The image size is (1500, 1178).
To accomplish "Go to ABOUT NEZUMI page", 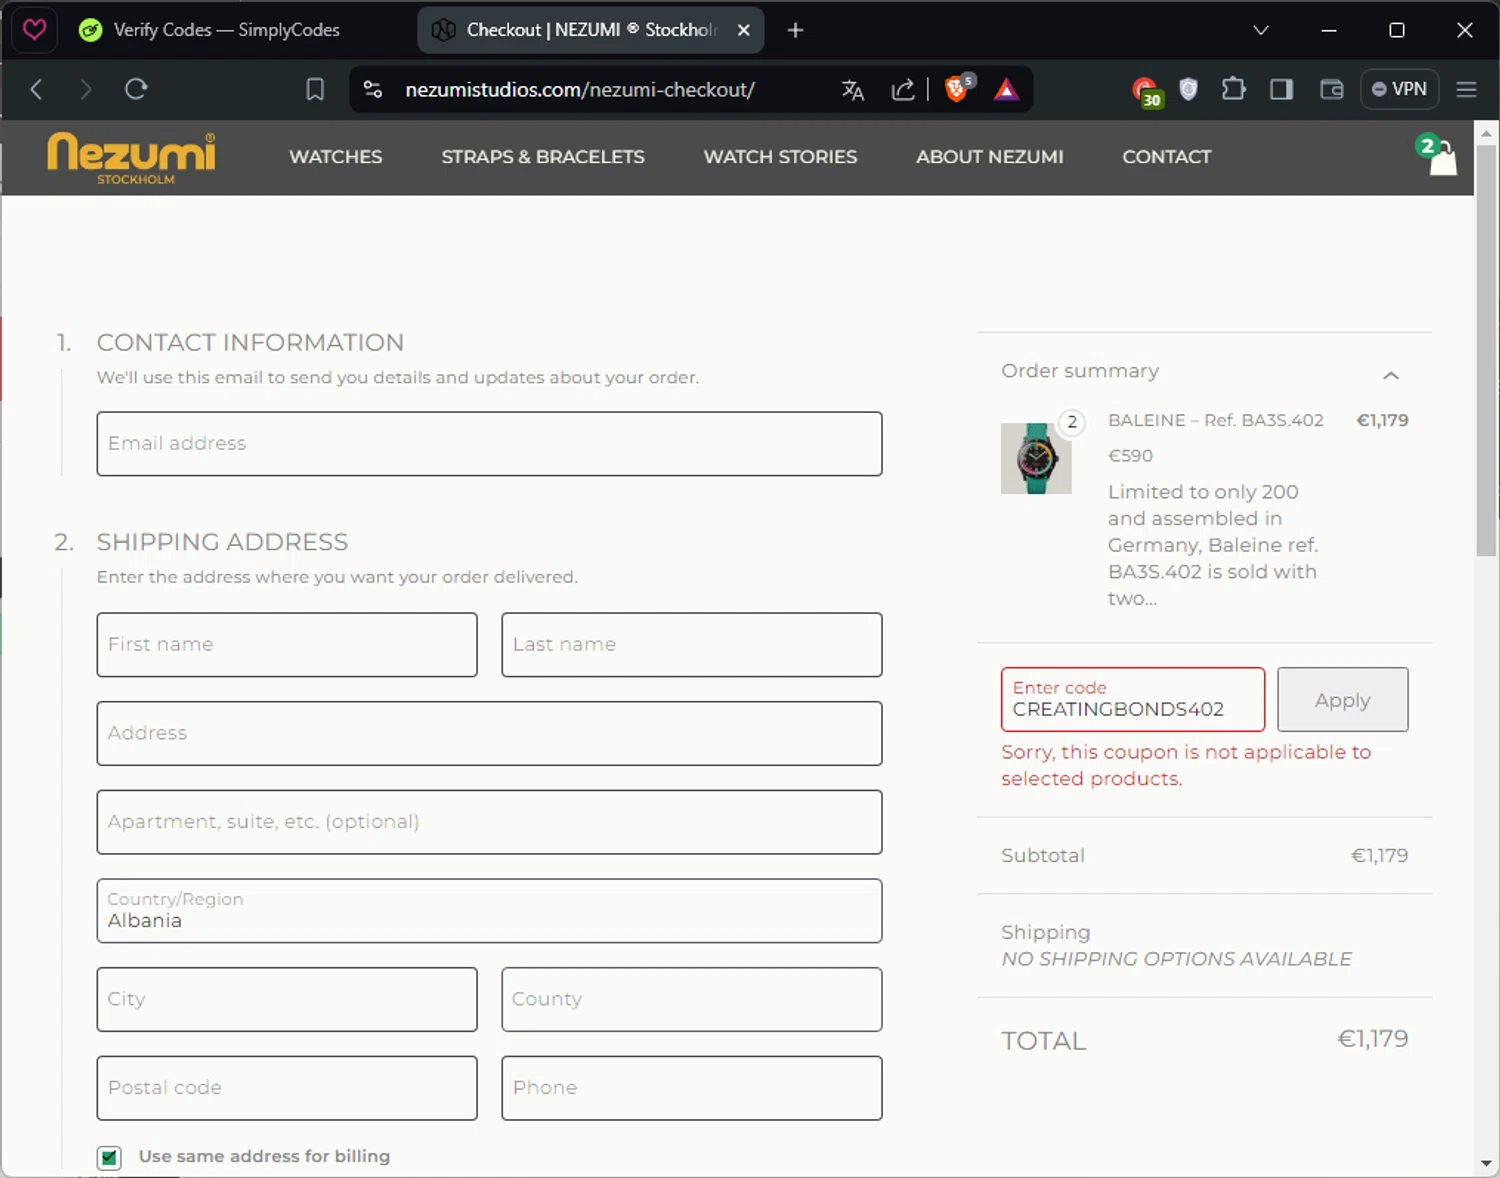I will pos(989,157).
